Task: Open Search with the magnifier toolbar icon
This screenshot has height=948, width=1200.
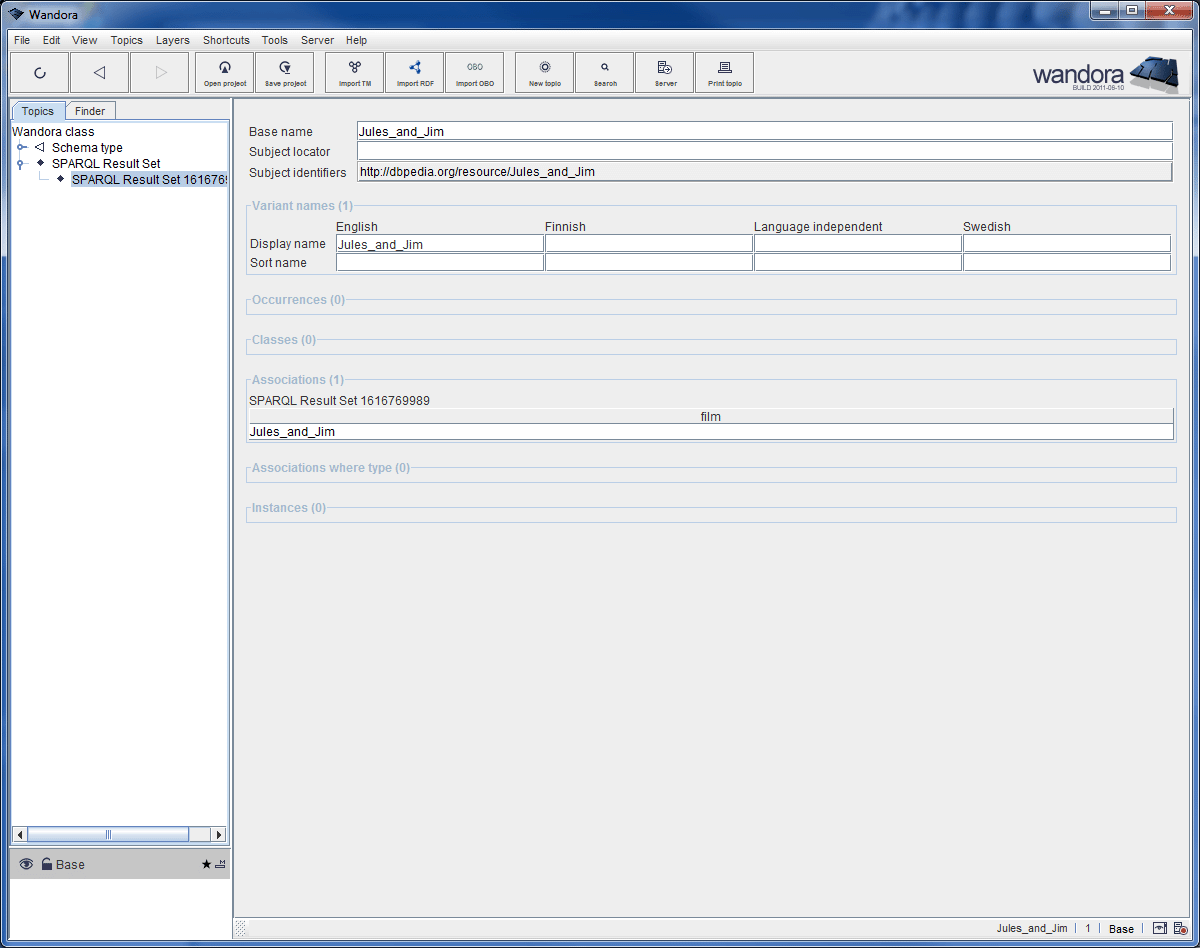Action: [604, 71]
